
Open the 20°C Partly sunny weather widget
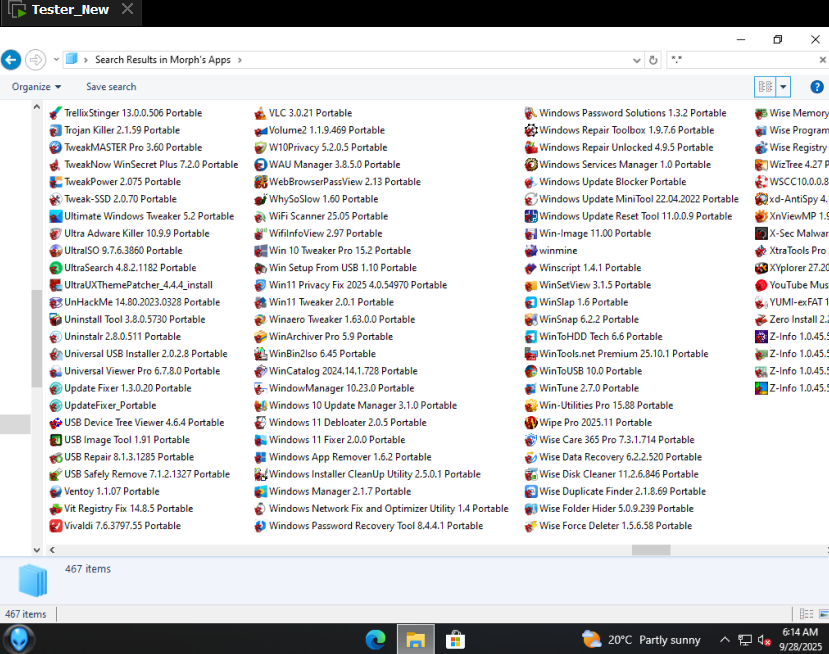pyautogui.click(x=641, y=640)
